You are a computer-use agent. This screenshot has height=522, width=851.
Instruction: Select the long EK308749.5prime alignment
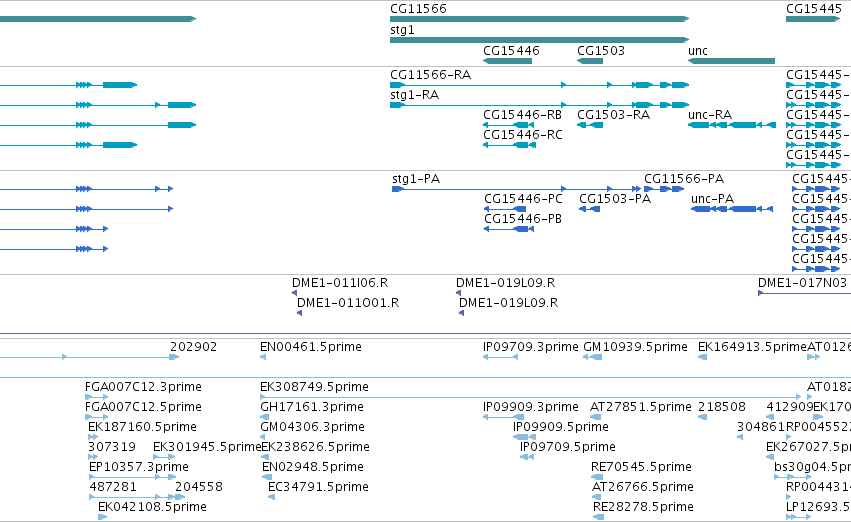tap(531, 397)
